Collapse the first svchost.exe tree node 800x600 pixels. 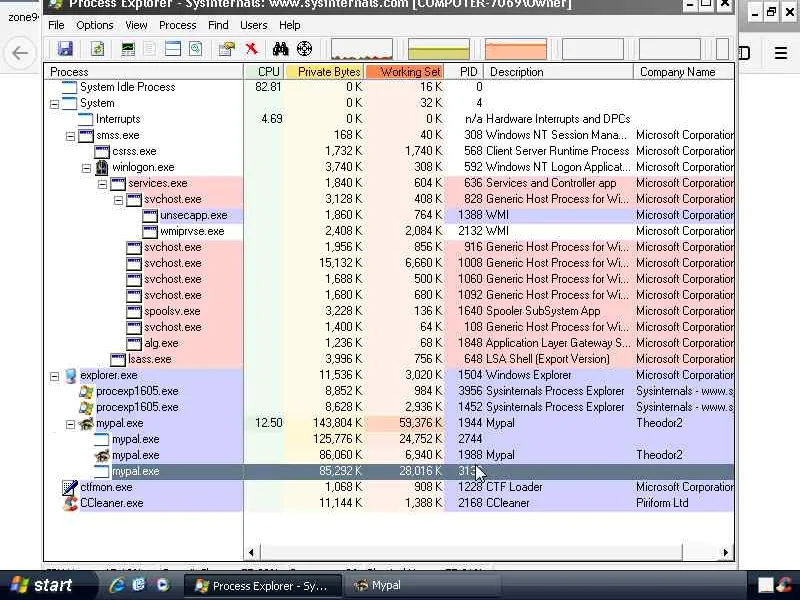coord(118,200)
